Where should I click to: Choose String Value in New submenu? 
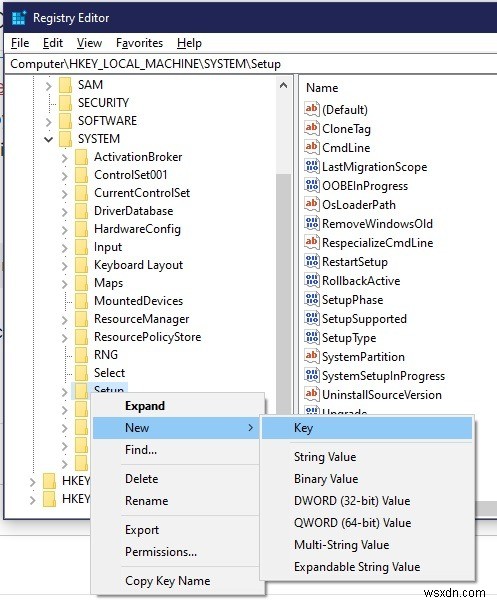[367, 456]
